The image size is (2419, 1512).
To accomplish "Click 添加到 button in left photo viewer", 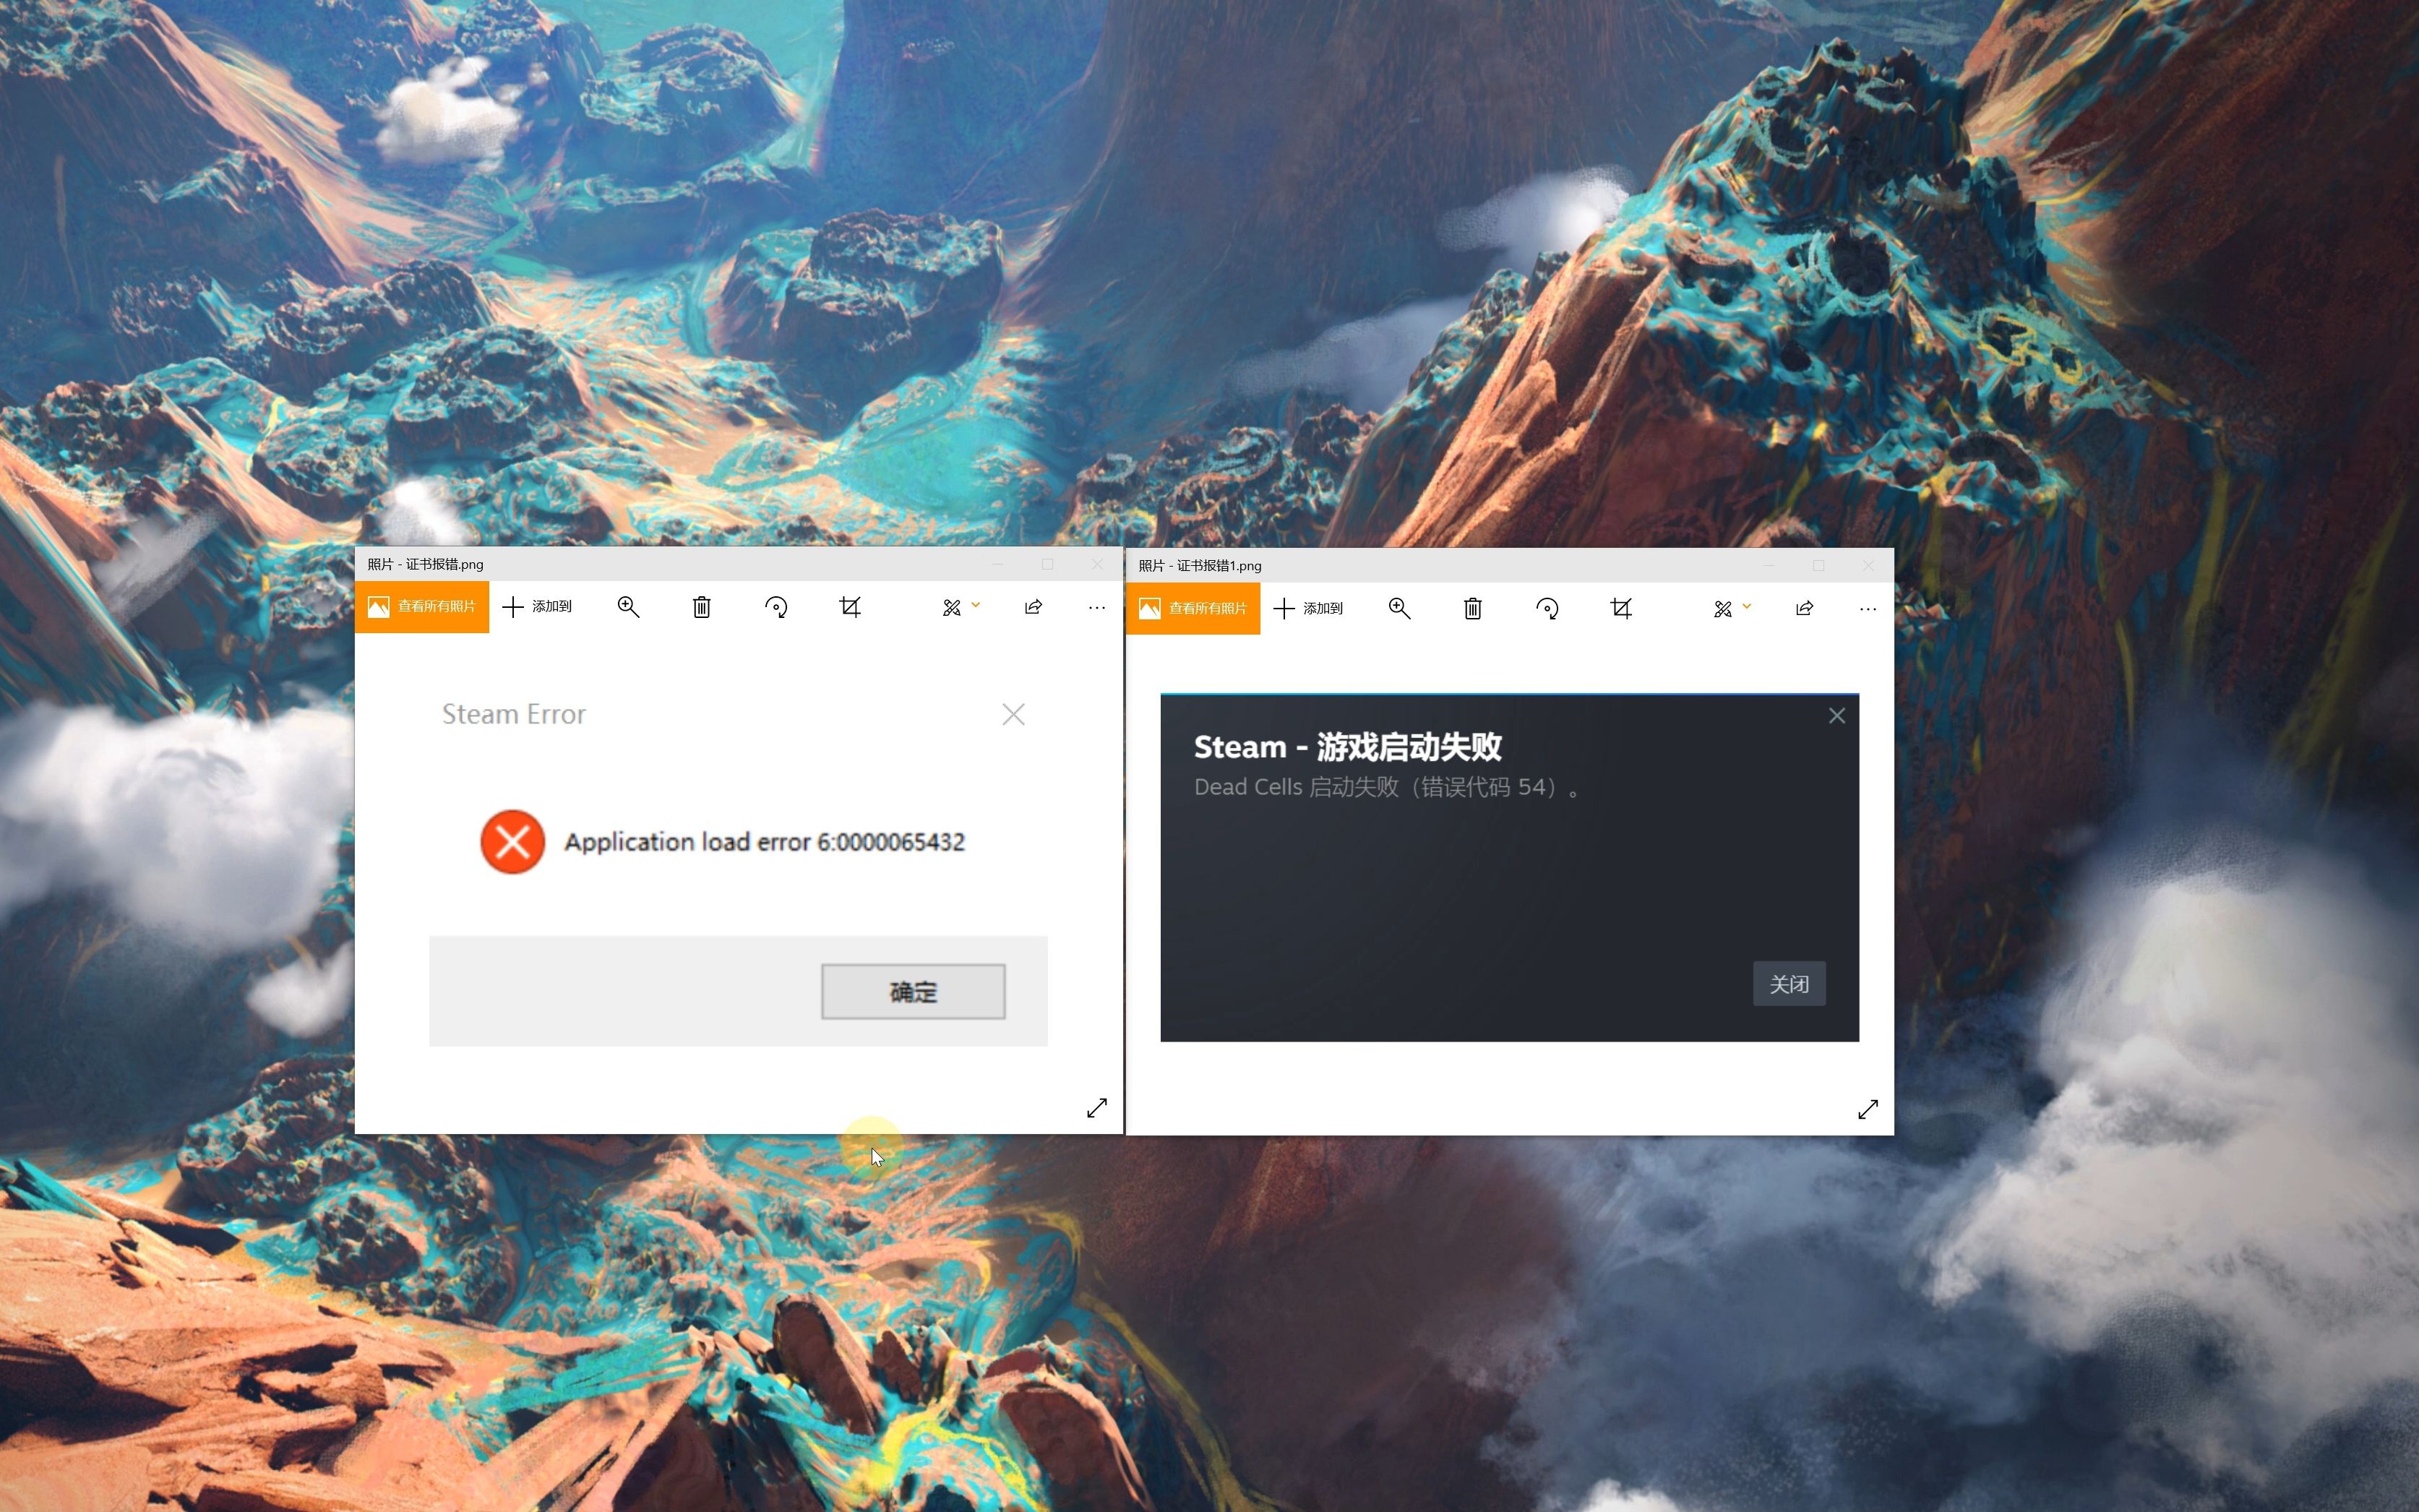I will [x=540, y=606].
